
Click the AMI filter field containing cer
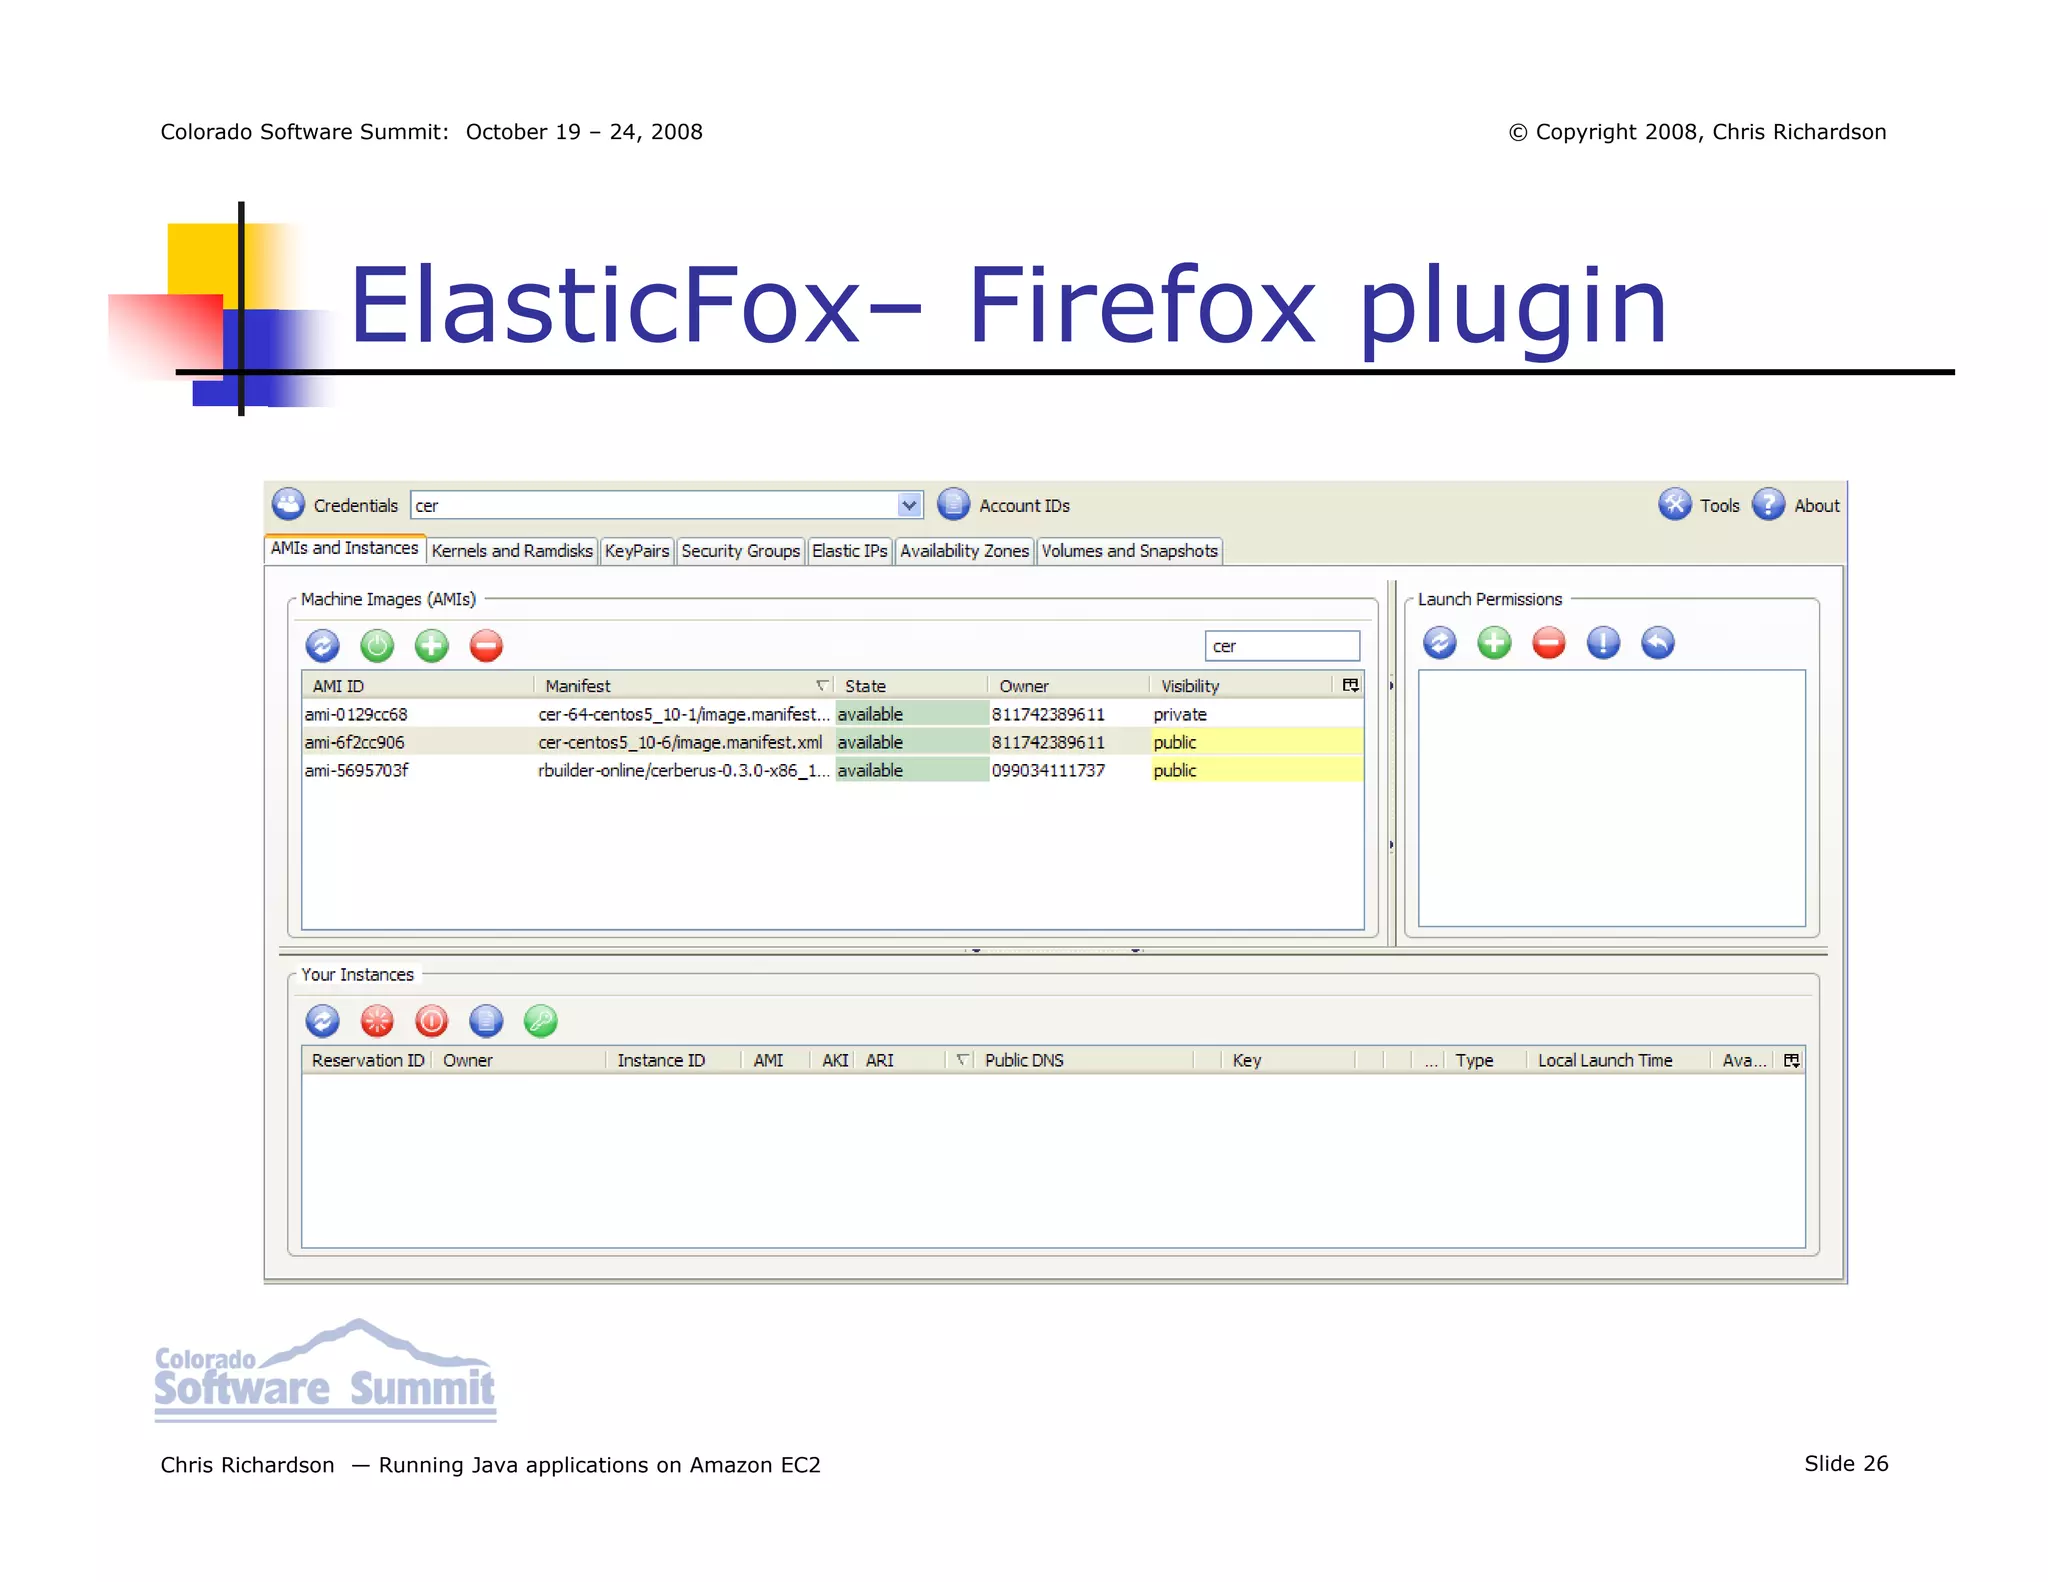click(1282, 646)
